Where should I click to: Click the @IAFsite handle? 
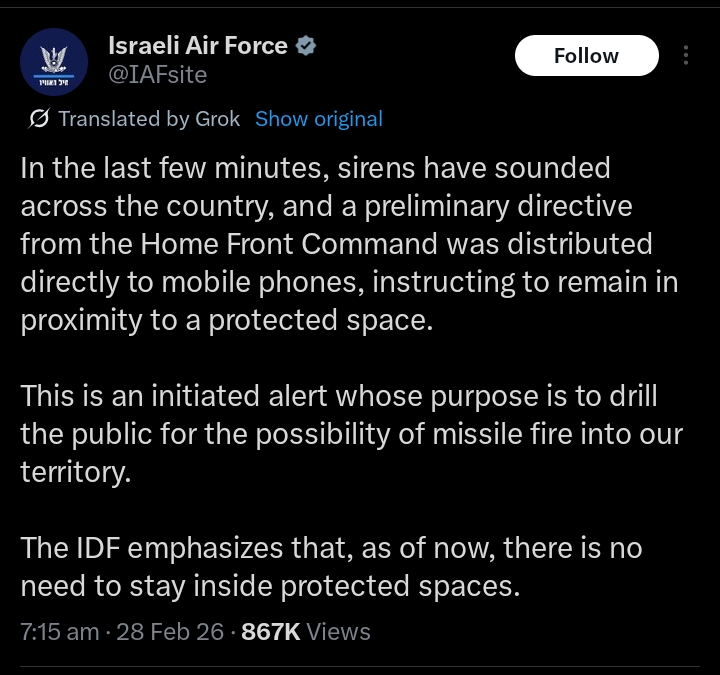tap(157, 73)
